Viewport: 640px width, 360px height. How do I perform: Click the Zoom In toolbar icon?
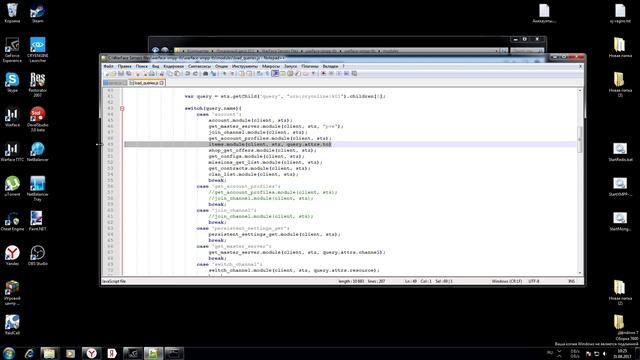pos(224,74)
